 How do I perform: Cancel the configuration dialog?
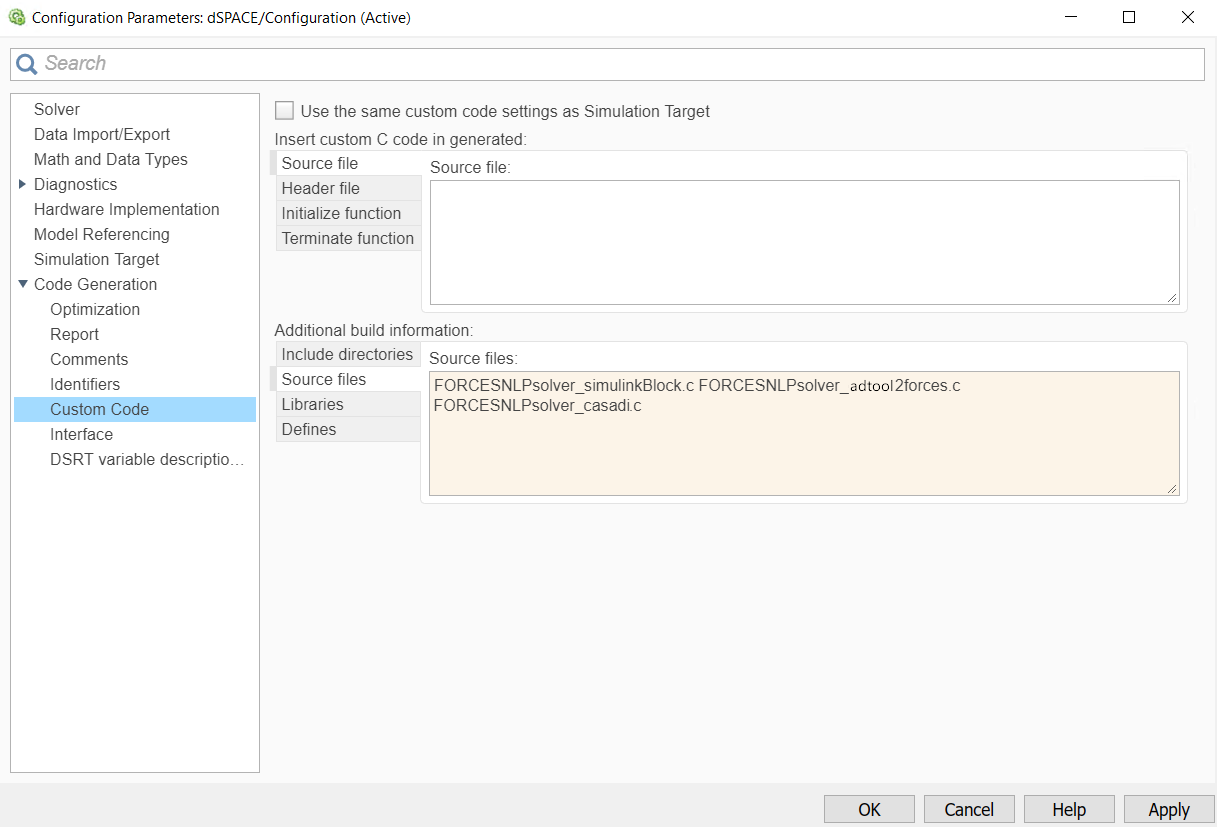[969, 809]
